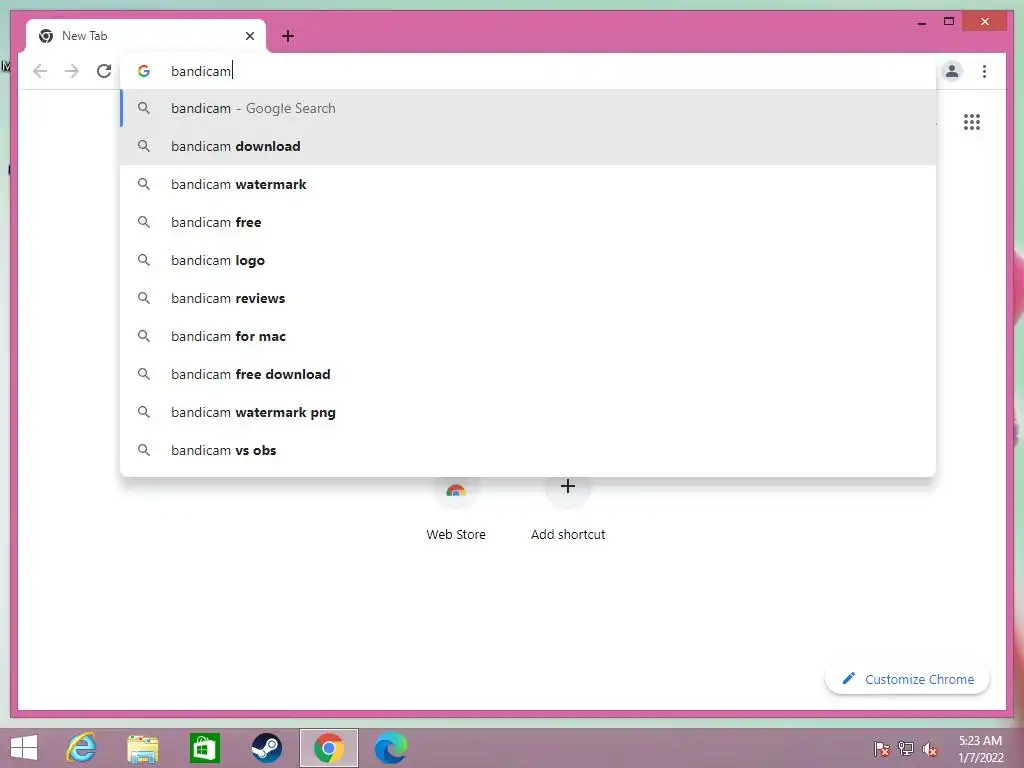This screenshot has width=1024, height=768.
Task: Launch Internet Explorer from the taskbar
Action: click(x=82, y=748)
